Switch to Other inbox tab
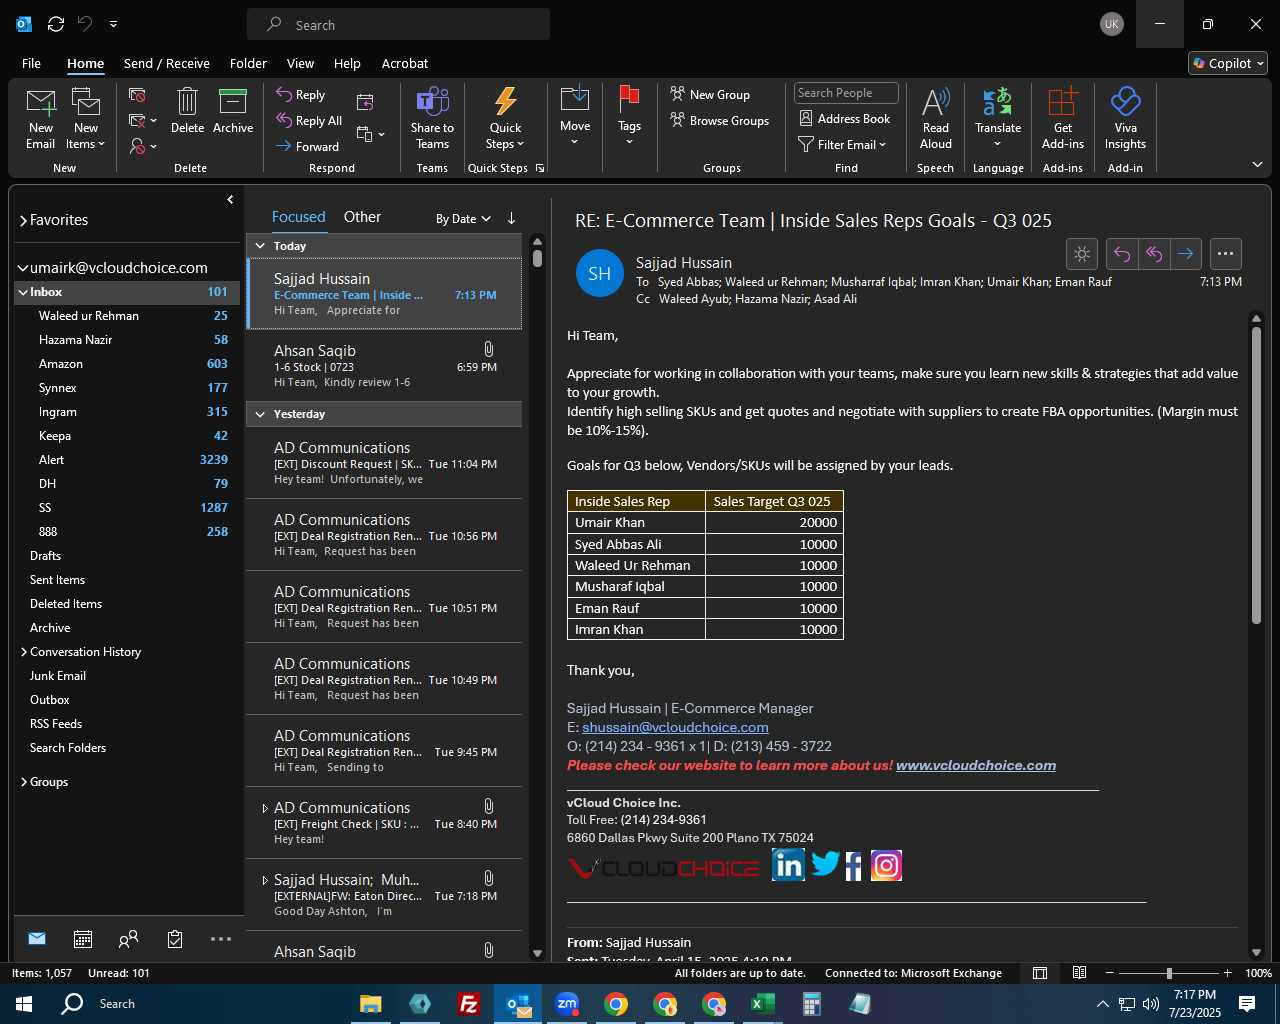This screenshot has height=1024, width=1280. (x=362, y=217)
